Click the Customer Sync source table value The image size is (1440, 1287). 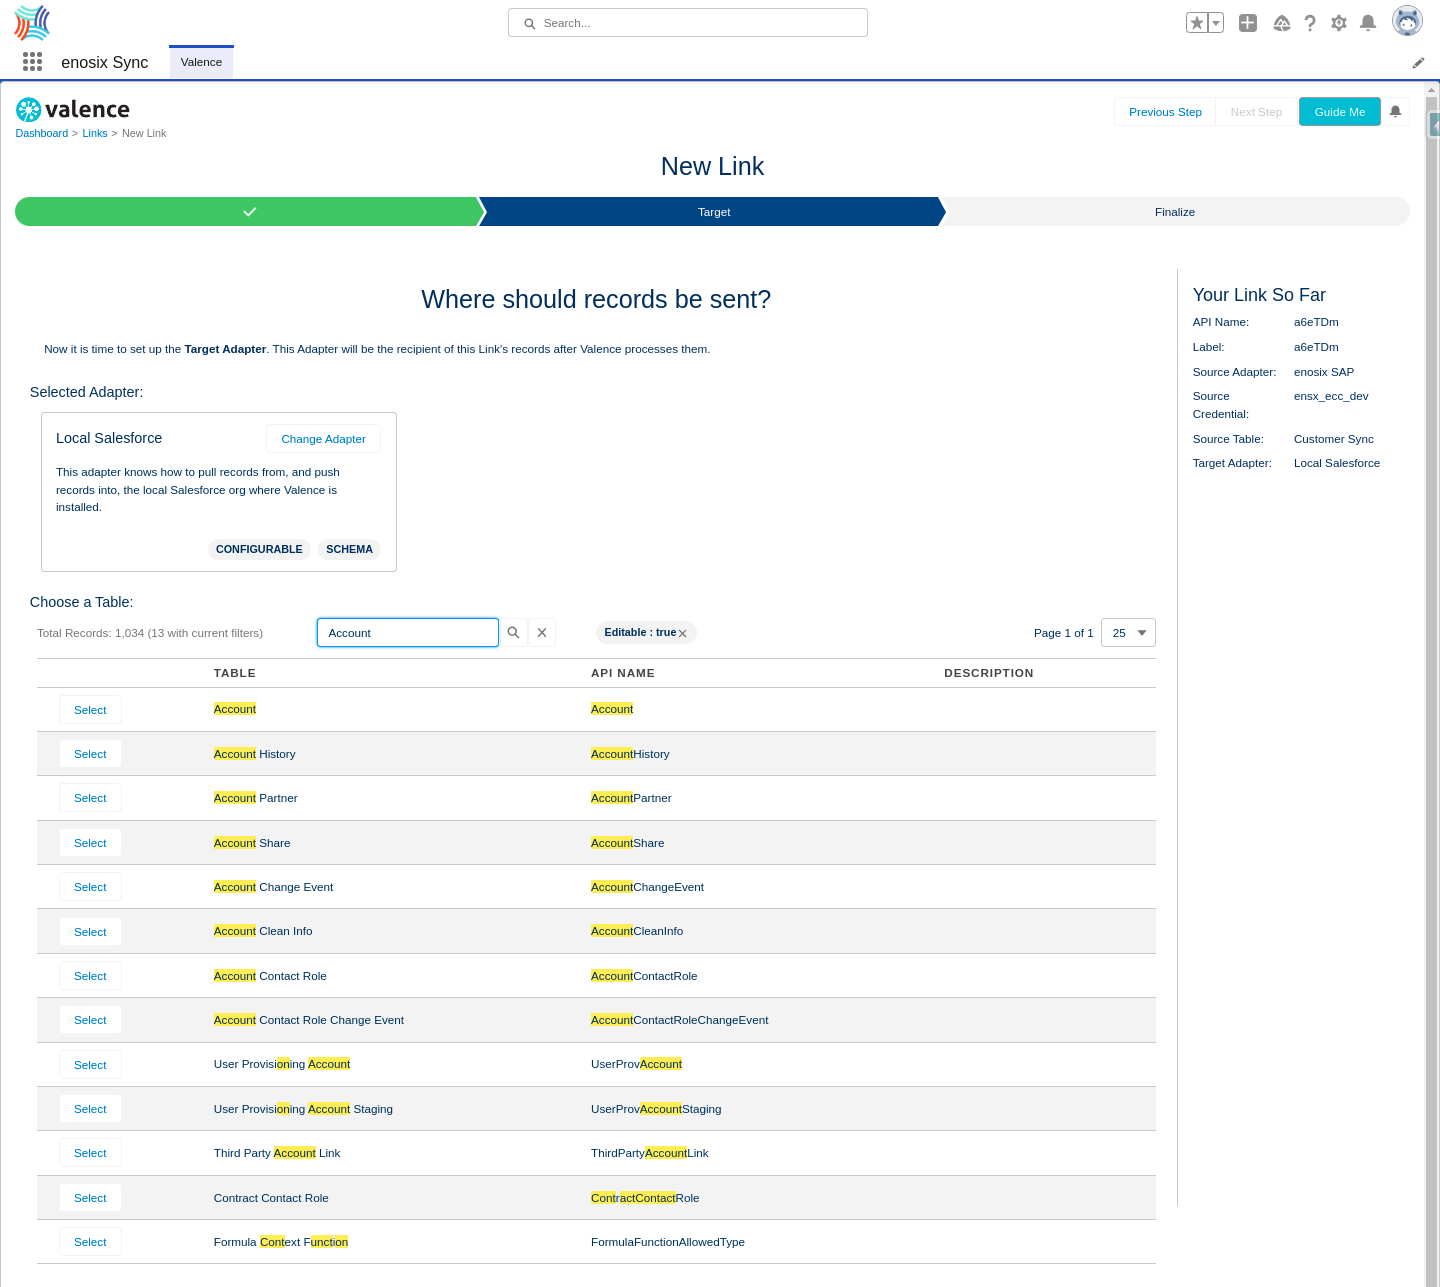tap(1334, 439)
